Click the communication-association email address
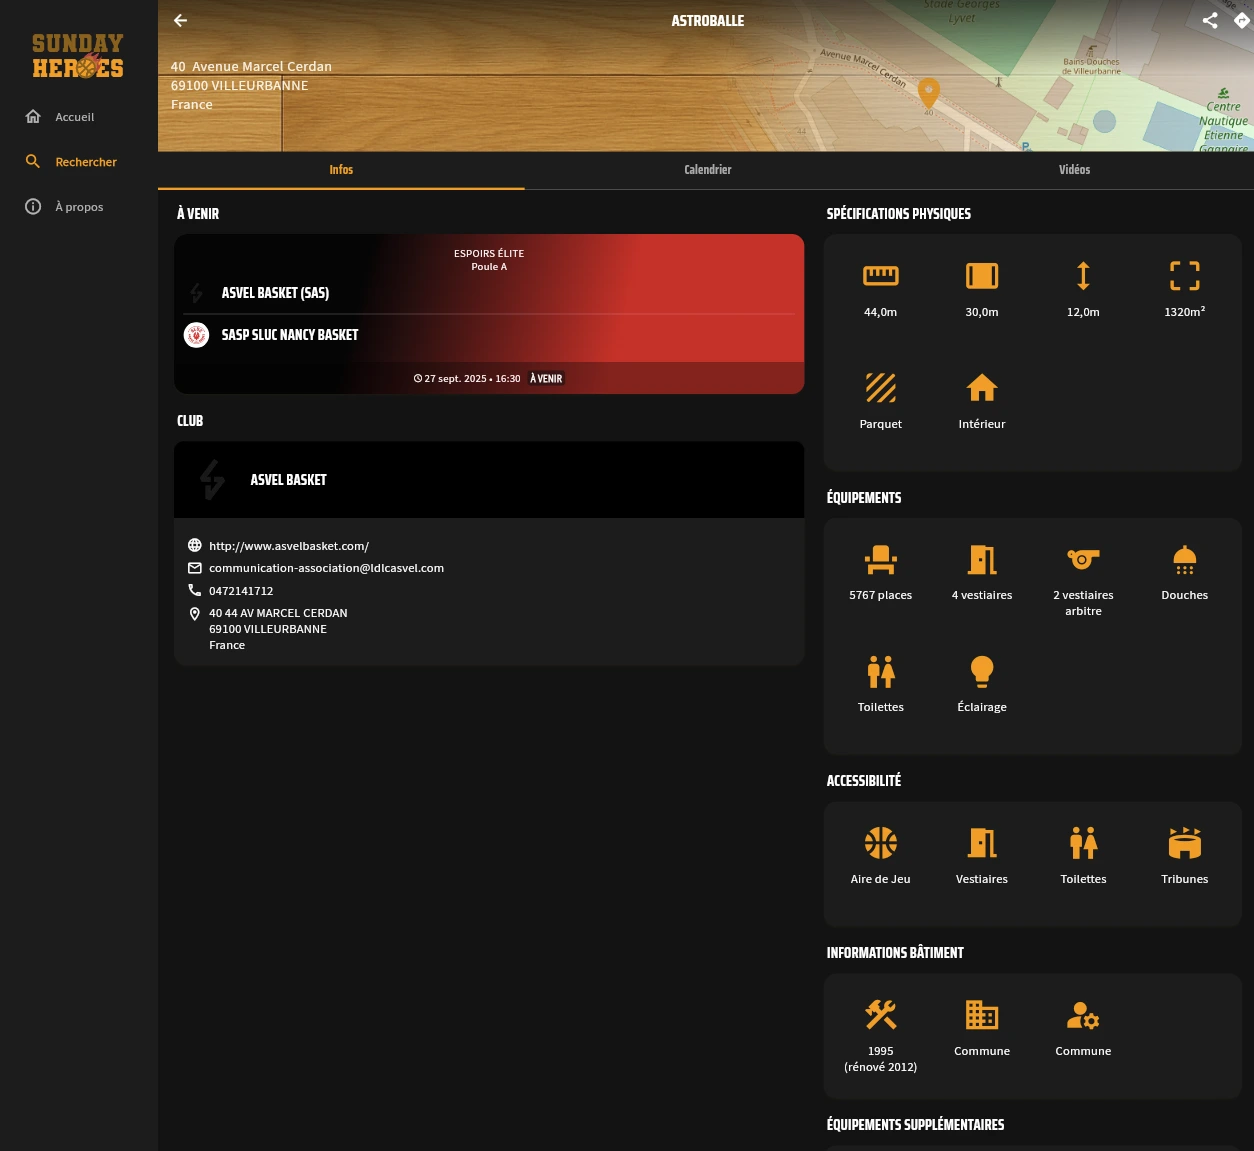Screen dimensions: 1254x1151 point(326,568)
